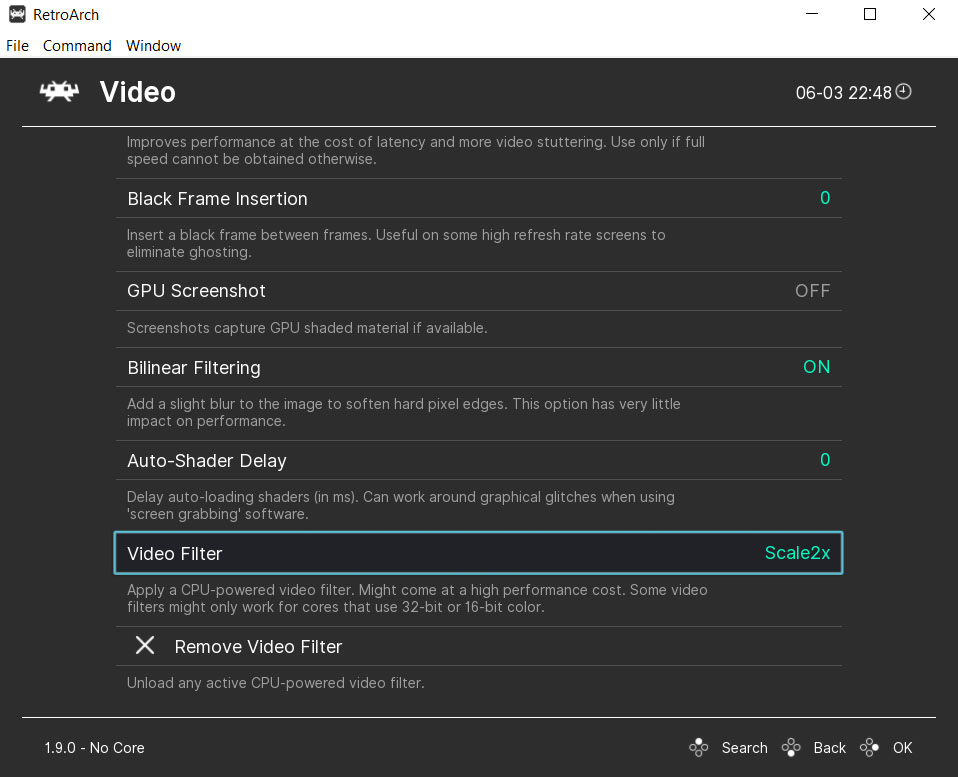958x777 pixels.
Task: Change the Auto-Shader Delay value 0
Action: [x=825, y=460]
